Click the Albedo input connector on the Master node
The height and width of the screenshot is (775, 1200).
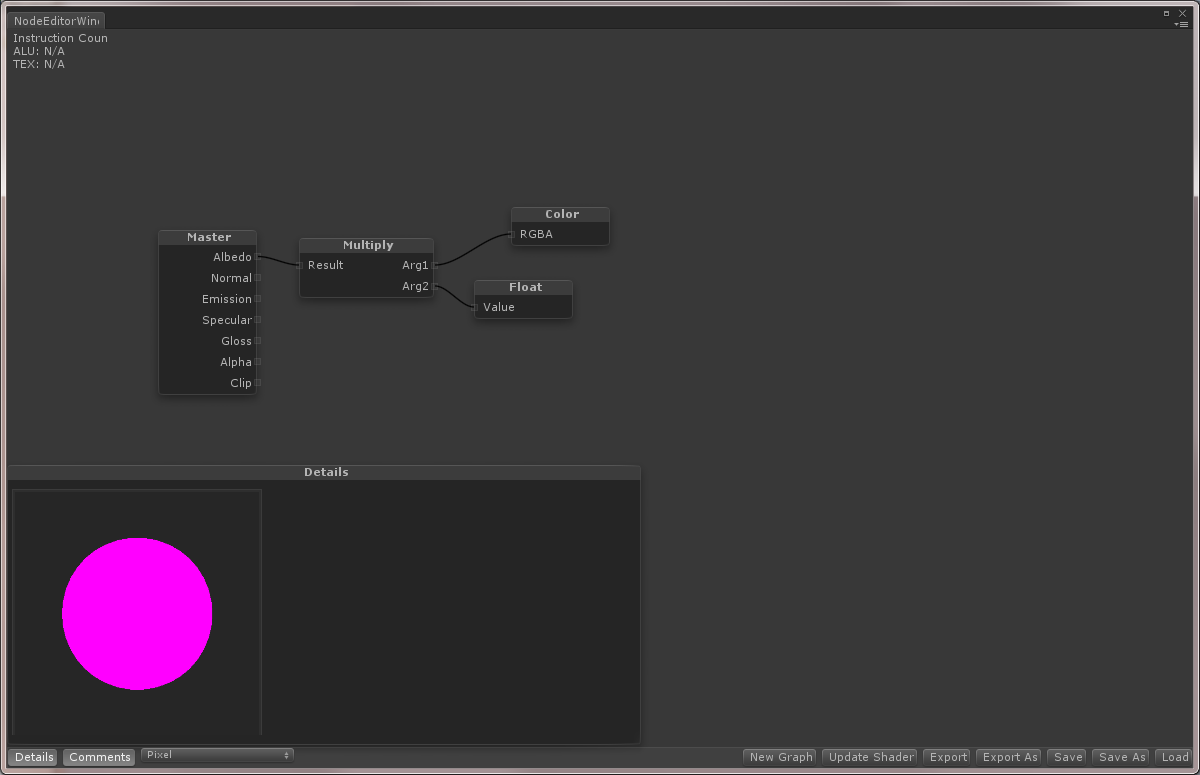[x=258, y=257]
